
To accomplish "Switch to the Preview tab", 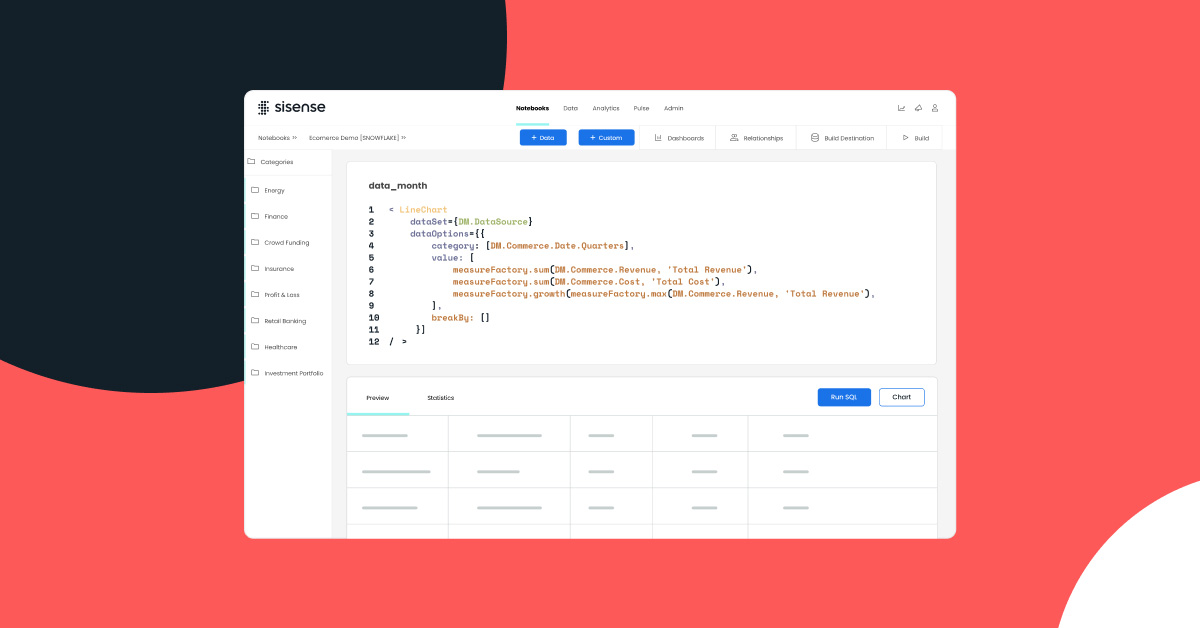I will (x=378, y=398).
